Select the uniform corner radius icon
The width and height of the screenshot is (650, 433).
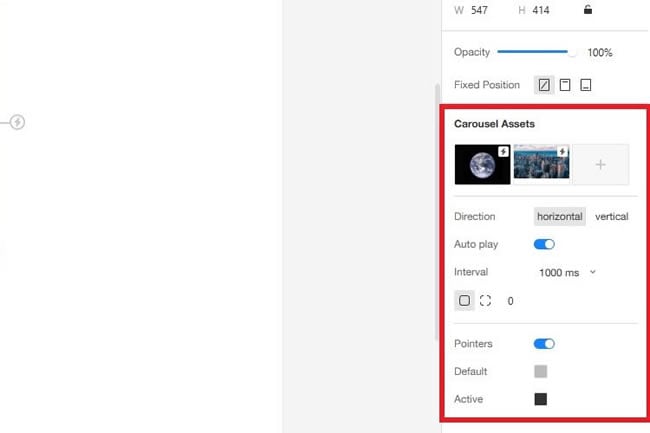pos(464,300)
